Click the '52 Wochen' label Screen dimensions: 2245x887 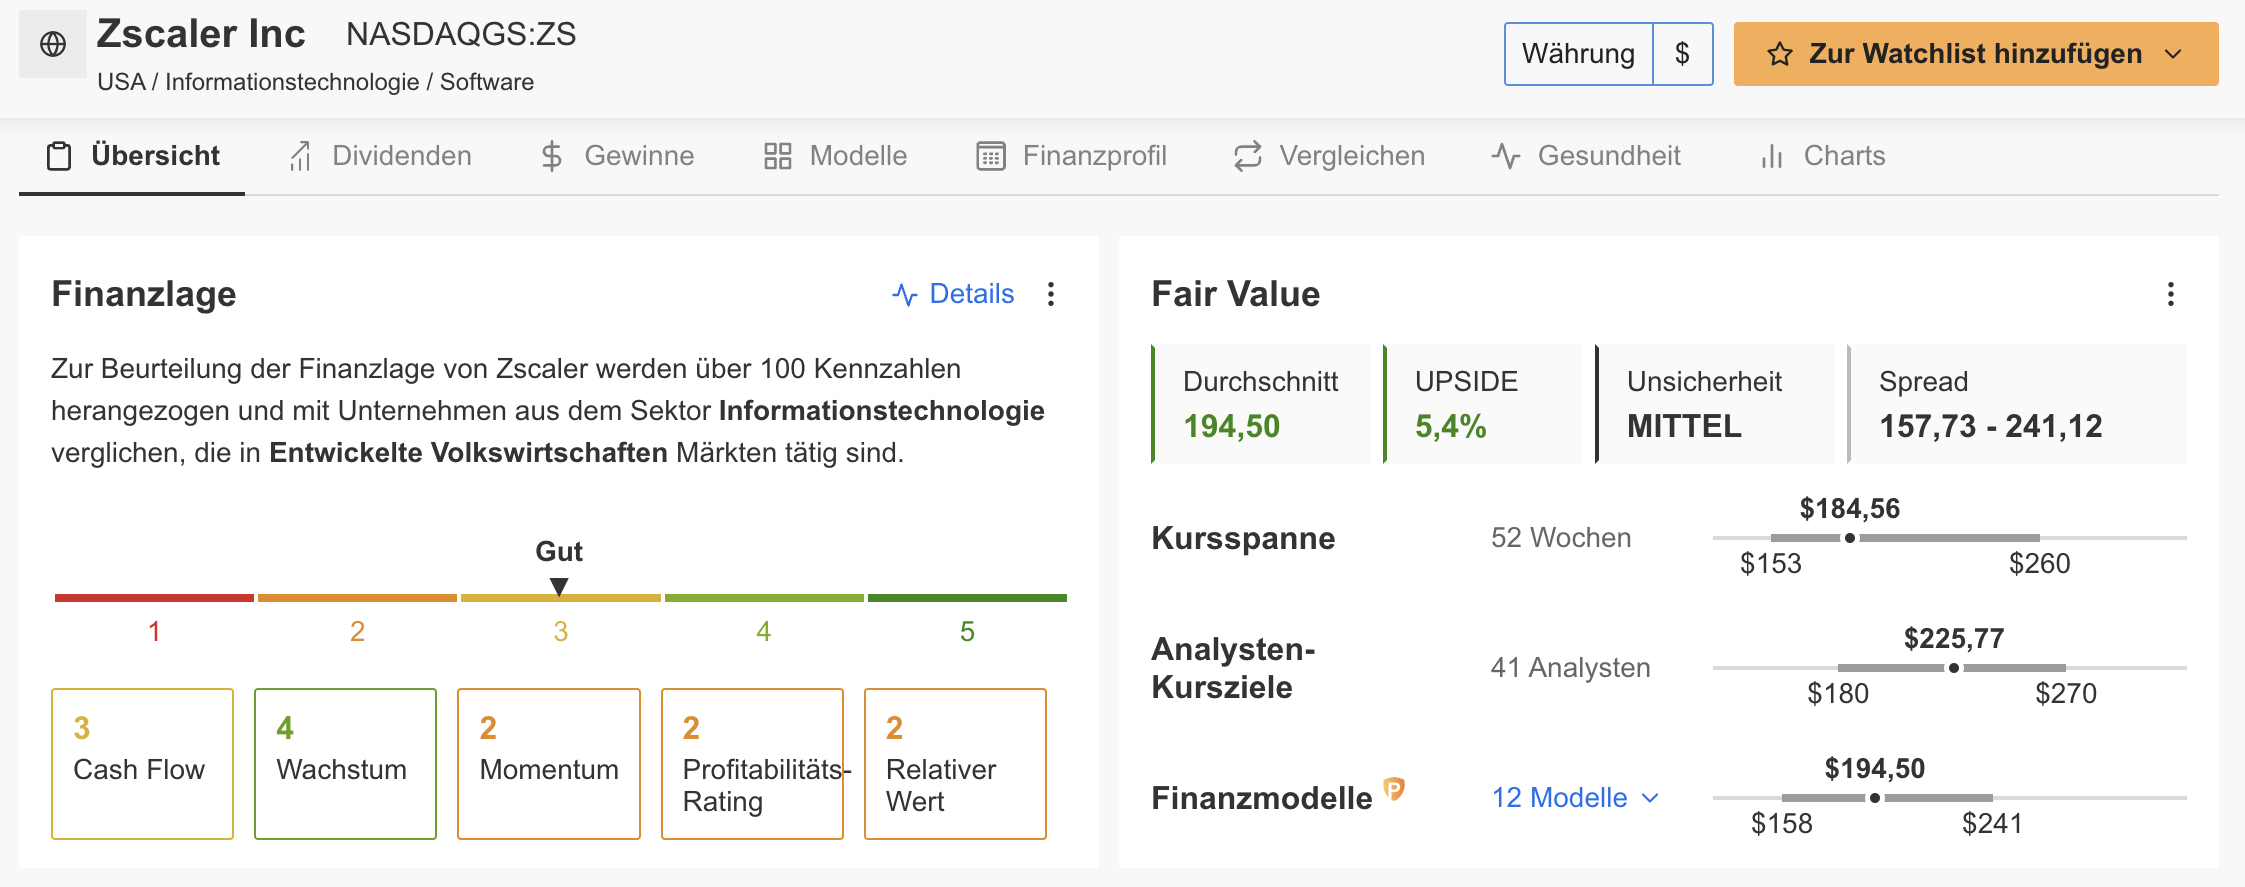[1561, 538]
